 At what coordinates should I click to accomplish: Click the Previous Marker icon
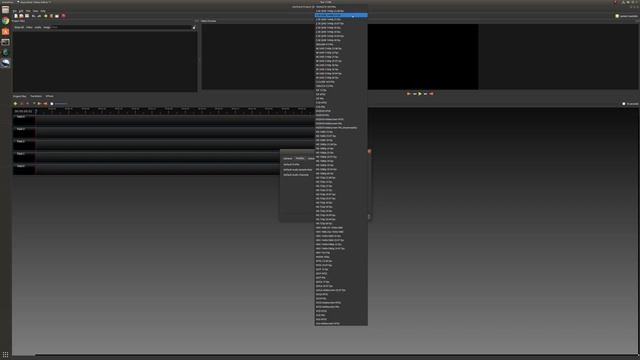click(x=39, y=104)
